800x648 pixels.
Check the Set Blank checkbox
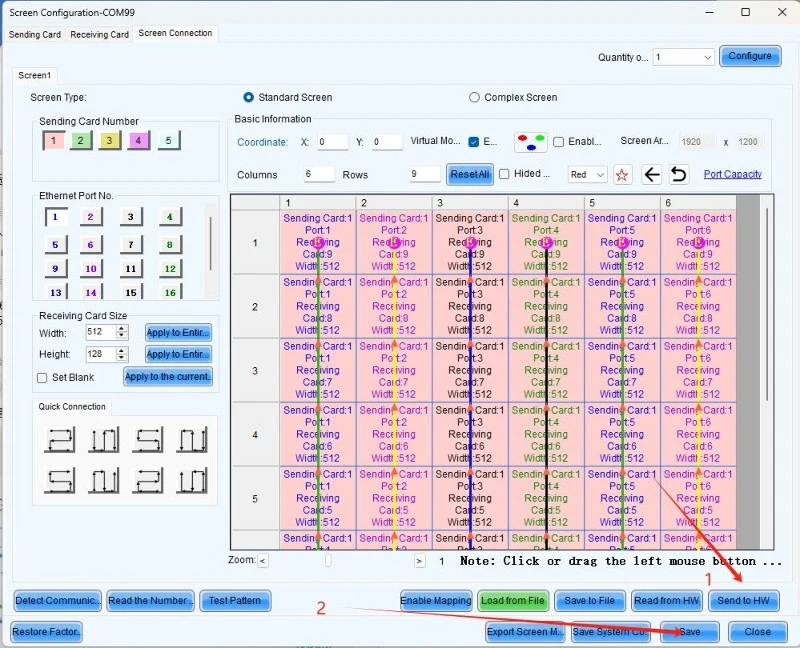[x=42, y=378]
